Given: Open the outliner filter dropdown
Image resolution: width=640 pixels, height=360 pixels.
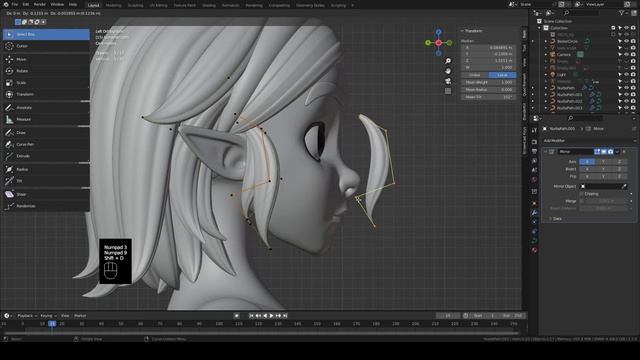Looking at the screenshot, I should 623,13.
